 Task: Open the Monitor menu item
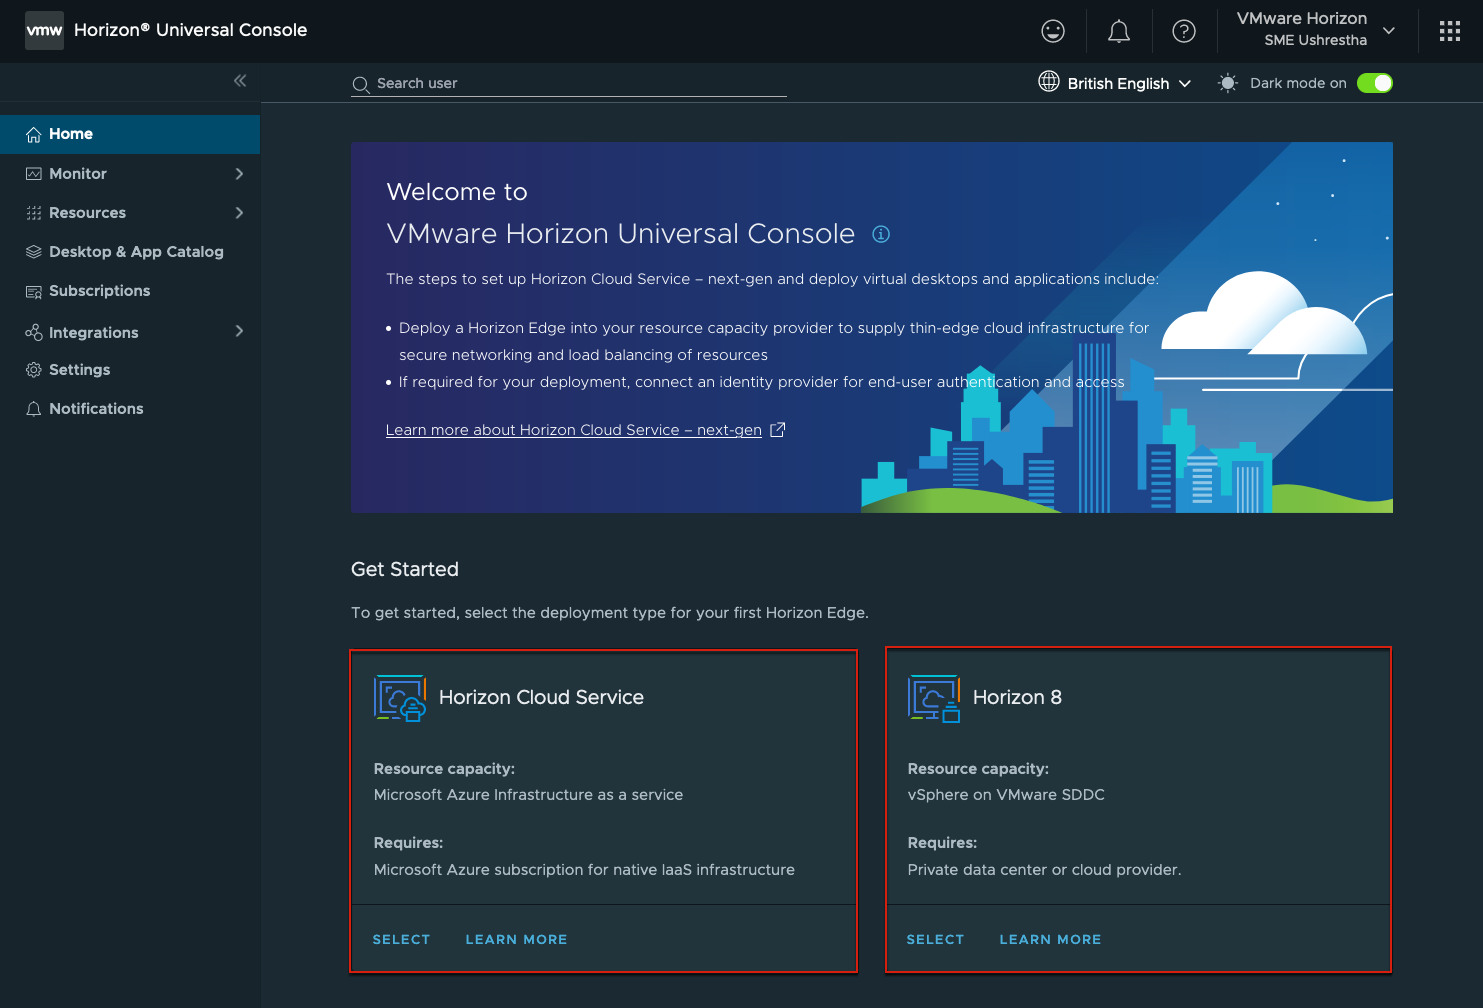pos(130,174)
